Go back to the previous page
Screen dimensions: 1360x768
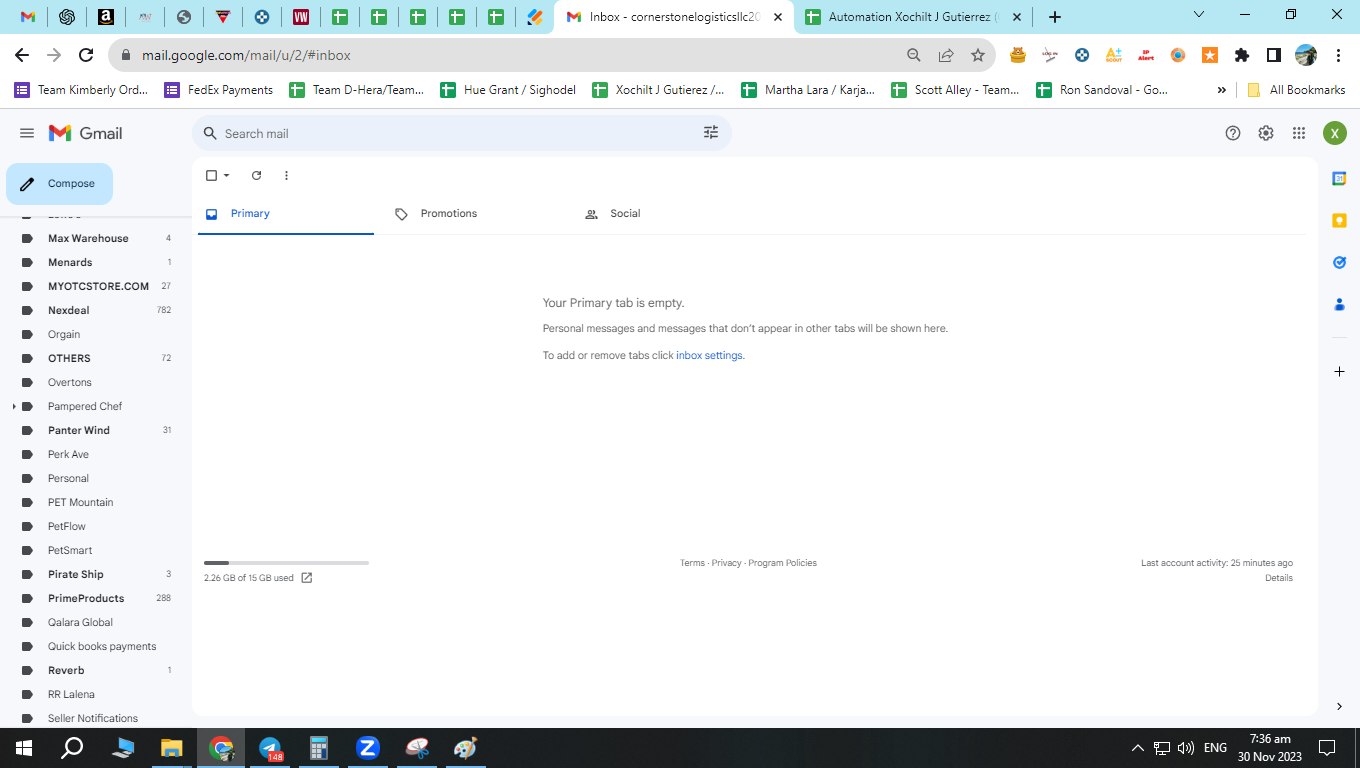pyautogui.click(x=22, y=55)
